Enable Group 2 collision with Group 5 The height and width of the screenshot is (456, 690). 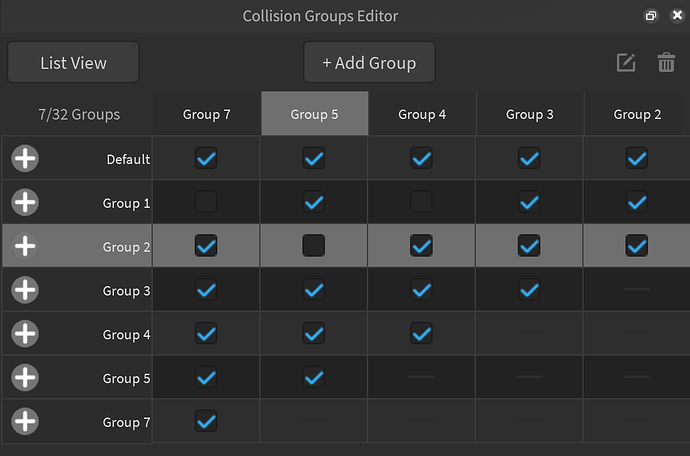click(314, 246)
